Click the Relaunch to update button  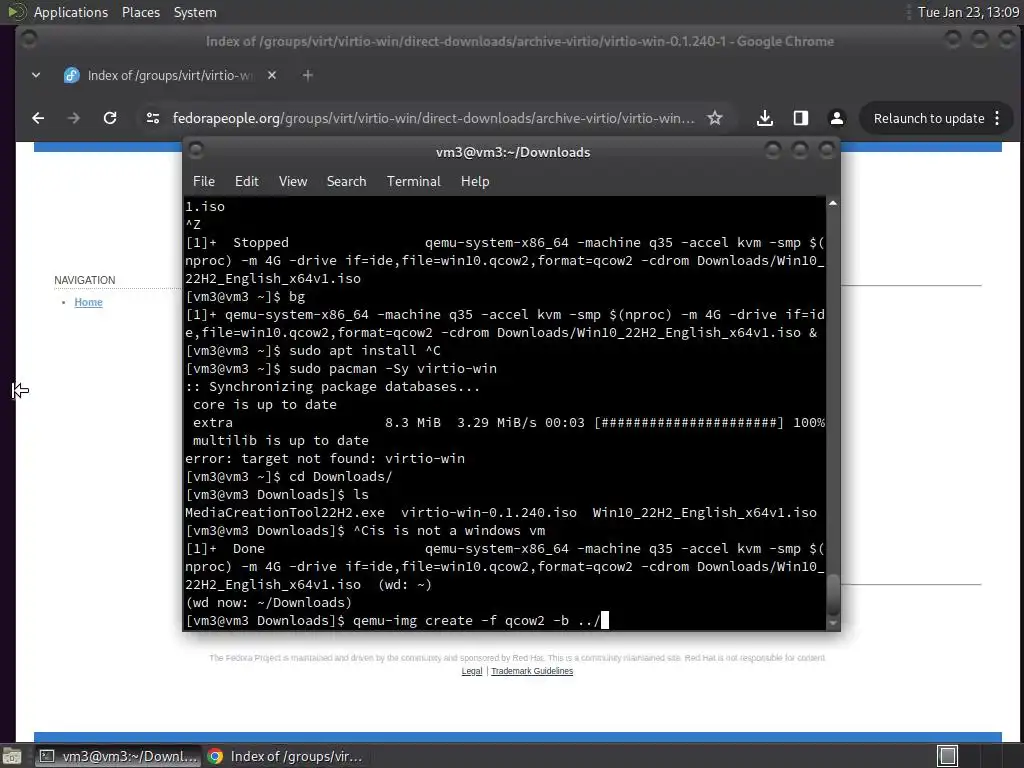pos(929,118)
